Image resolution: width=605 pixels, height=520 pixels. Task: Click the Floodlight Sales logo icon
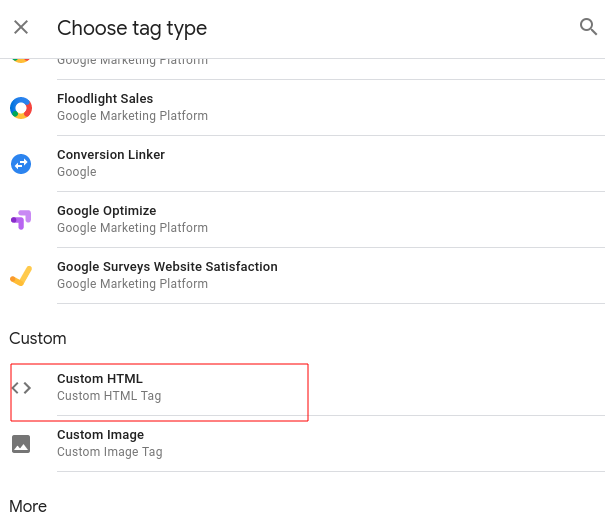[21, 108]
